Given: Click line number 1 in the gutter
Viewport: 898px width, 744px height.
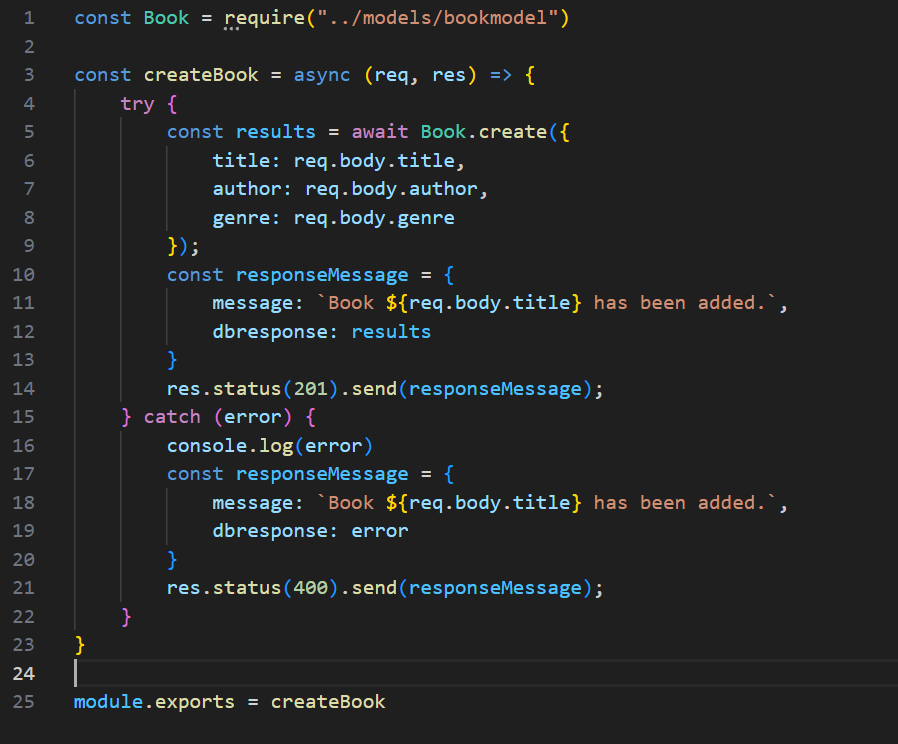Looking at the screenshot, I should pos(29,18).
